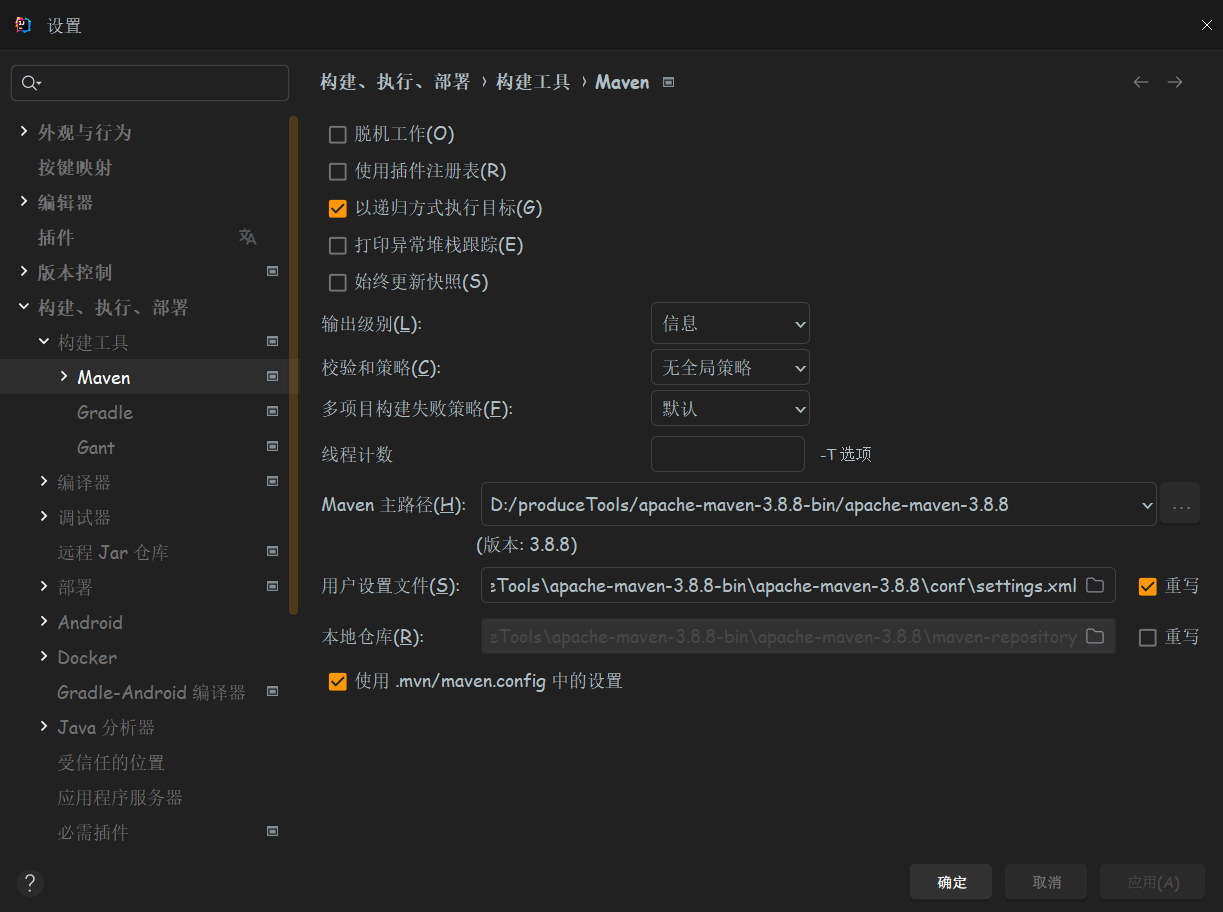The height and width of the screenshot is (912, 1223).
Task: Open the 输出级别 dropdown
Action: 730,324
